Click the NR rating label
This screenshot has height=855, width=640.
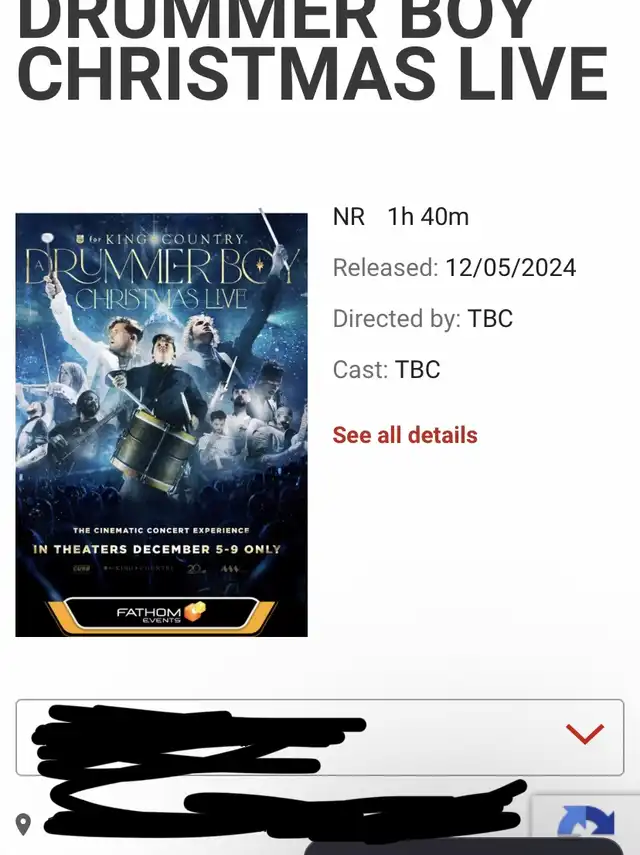(x=349, y=216)
